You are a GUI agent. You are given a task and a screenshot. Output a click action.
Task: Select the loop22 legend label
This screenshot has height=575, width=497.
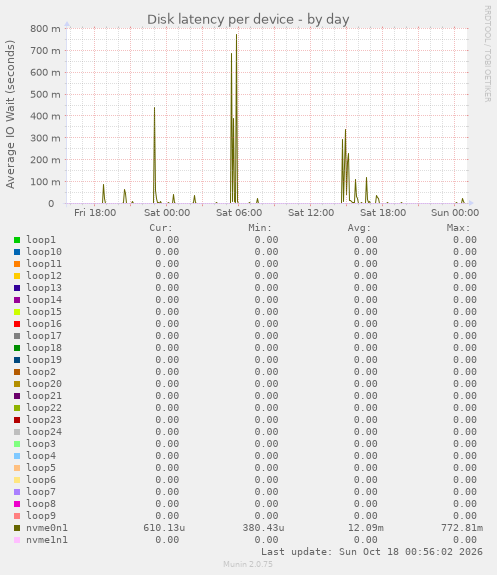(44, 408)
